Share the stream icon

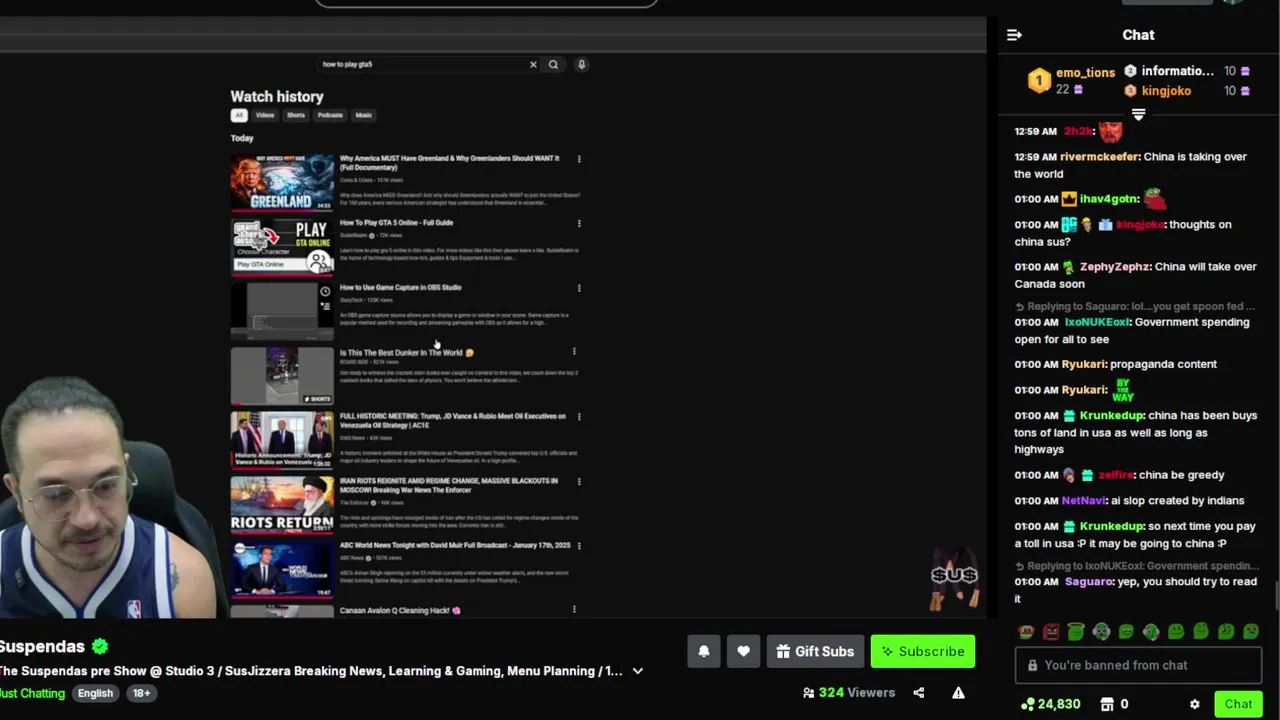pos(918,692)
